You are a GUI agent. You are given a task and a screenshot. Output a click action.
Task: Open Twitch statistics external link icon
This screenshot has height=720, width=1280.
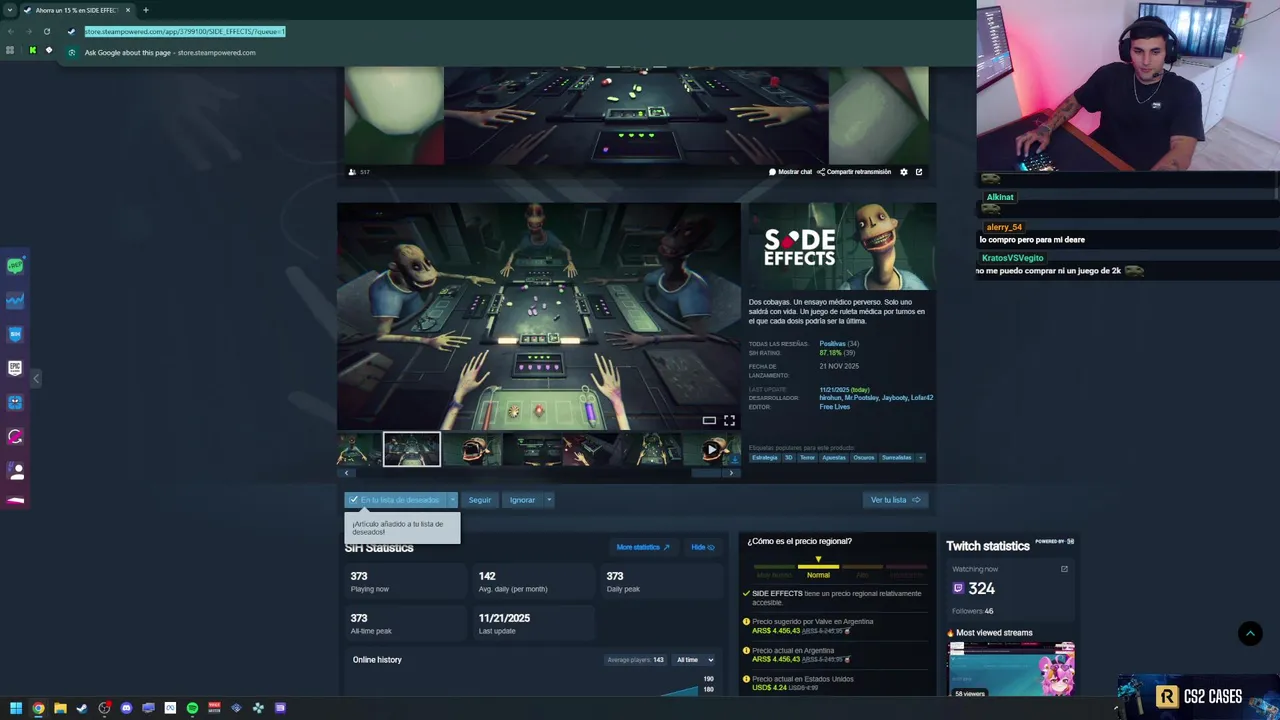(x=1064, y=569)
